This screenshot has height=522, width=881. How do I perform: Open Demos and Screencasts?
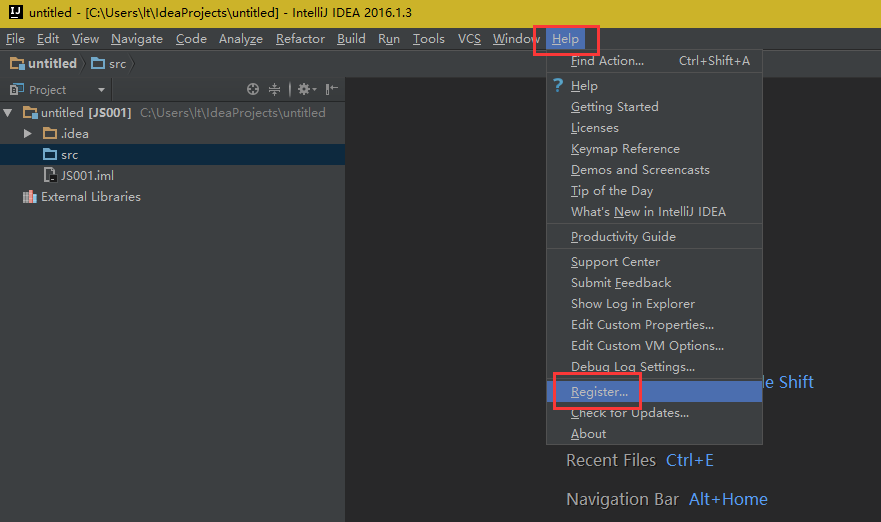coord(655,170)
